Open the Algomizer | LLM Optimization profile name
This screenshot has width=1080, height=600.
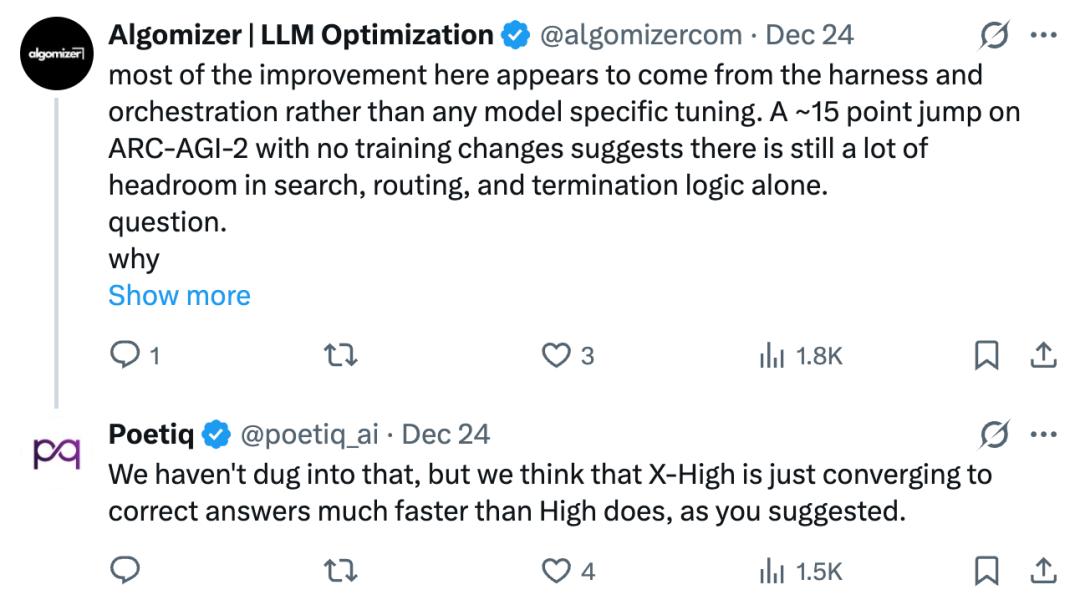[x=300, y=36]
